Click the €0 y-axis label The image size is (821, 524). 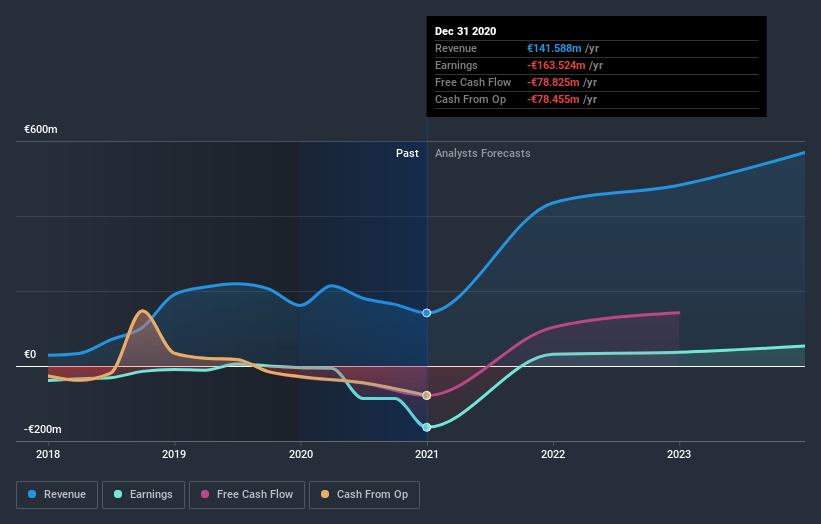[30, 354]
